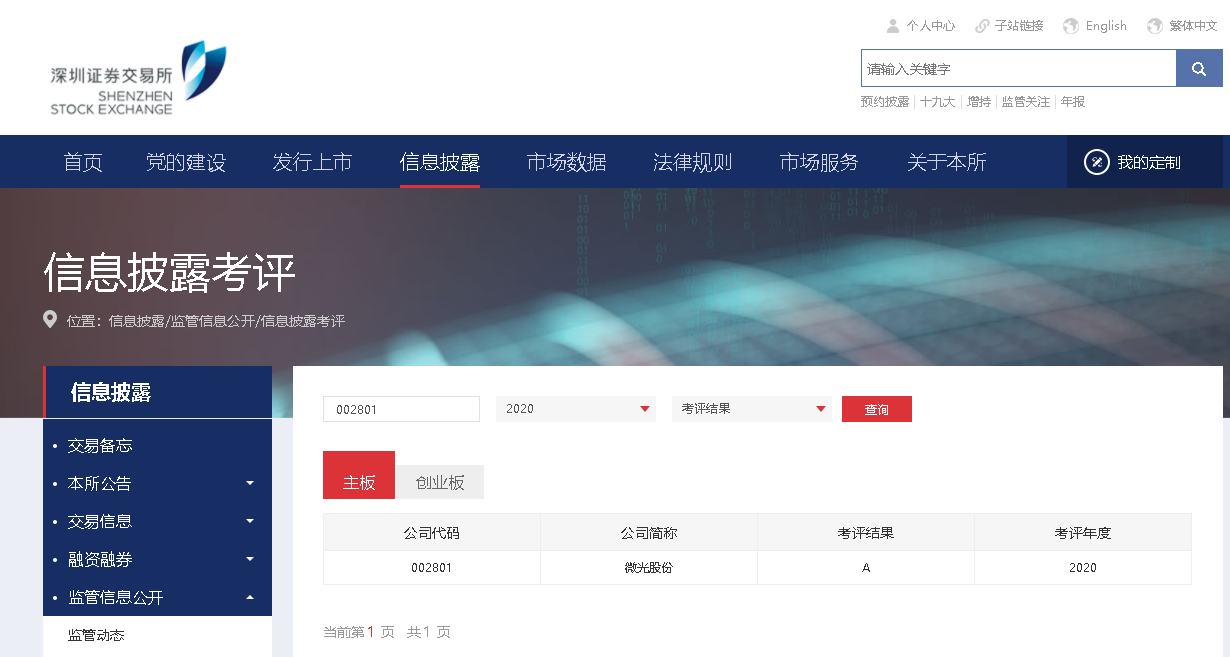Open 子站链接 link
Image resolution: width=1230 pixels, height=657 pixels.
[x=1019, y=26]
